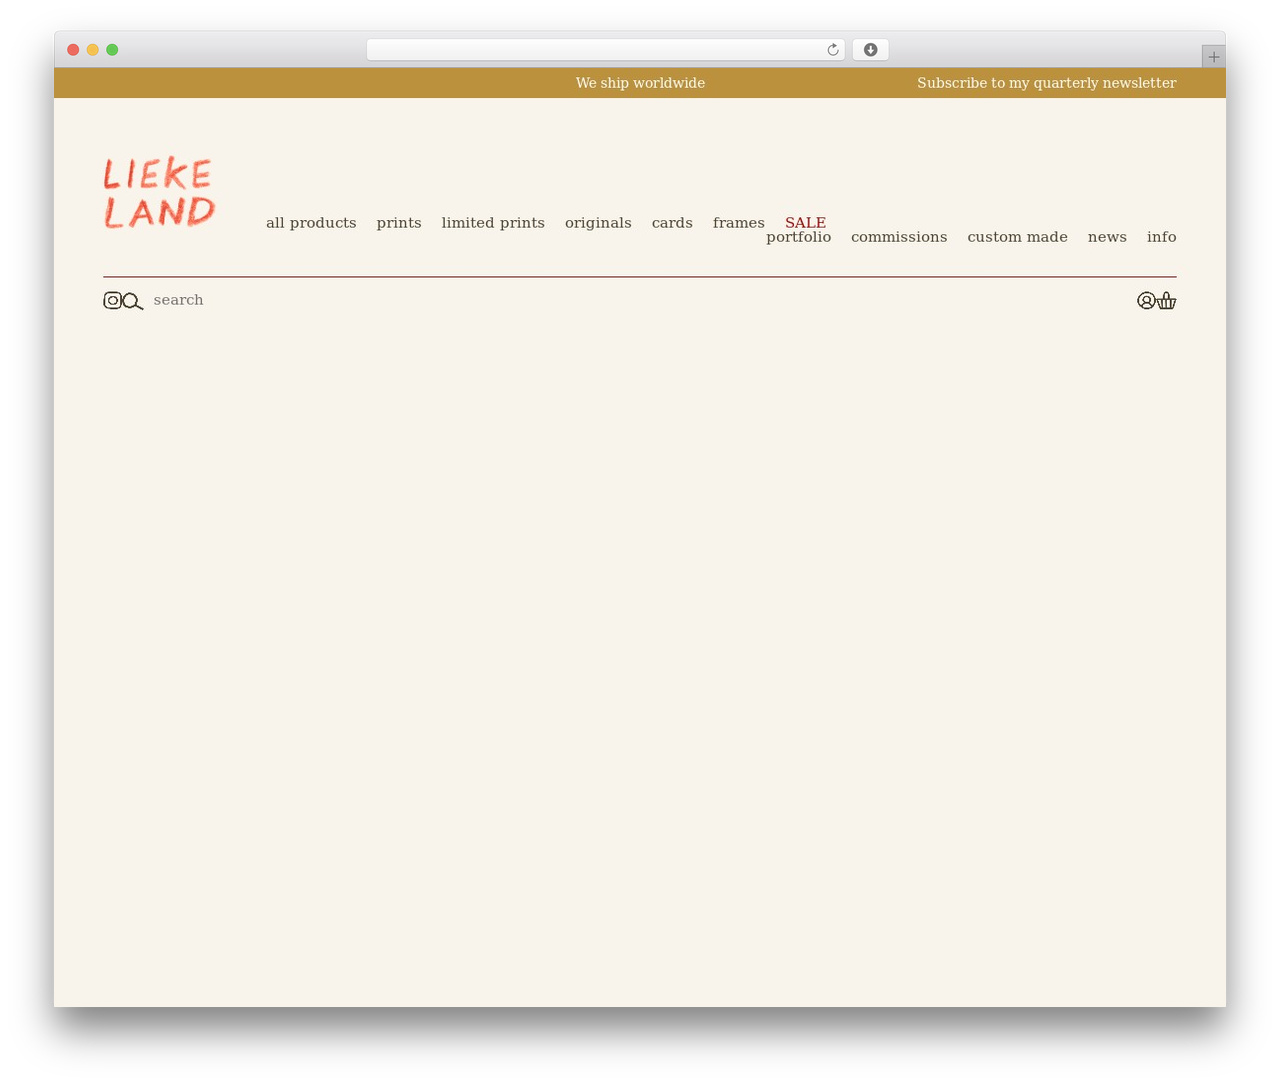Click the magnifying glass search icon
1280x1084 pixels.
pyautogui.click(x=133, y=301)
